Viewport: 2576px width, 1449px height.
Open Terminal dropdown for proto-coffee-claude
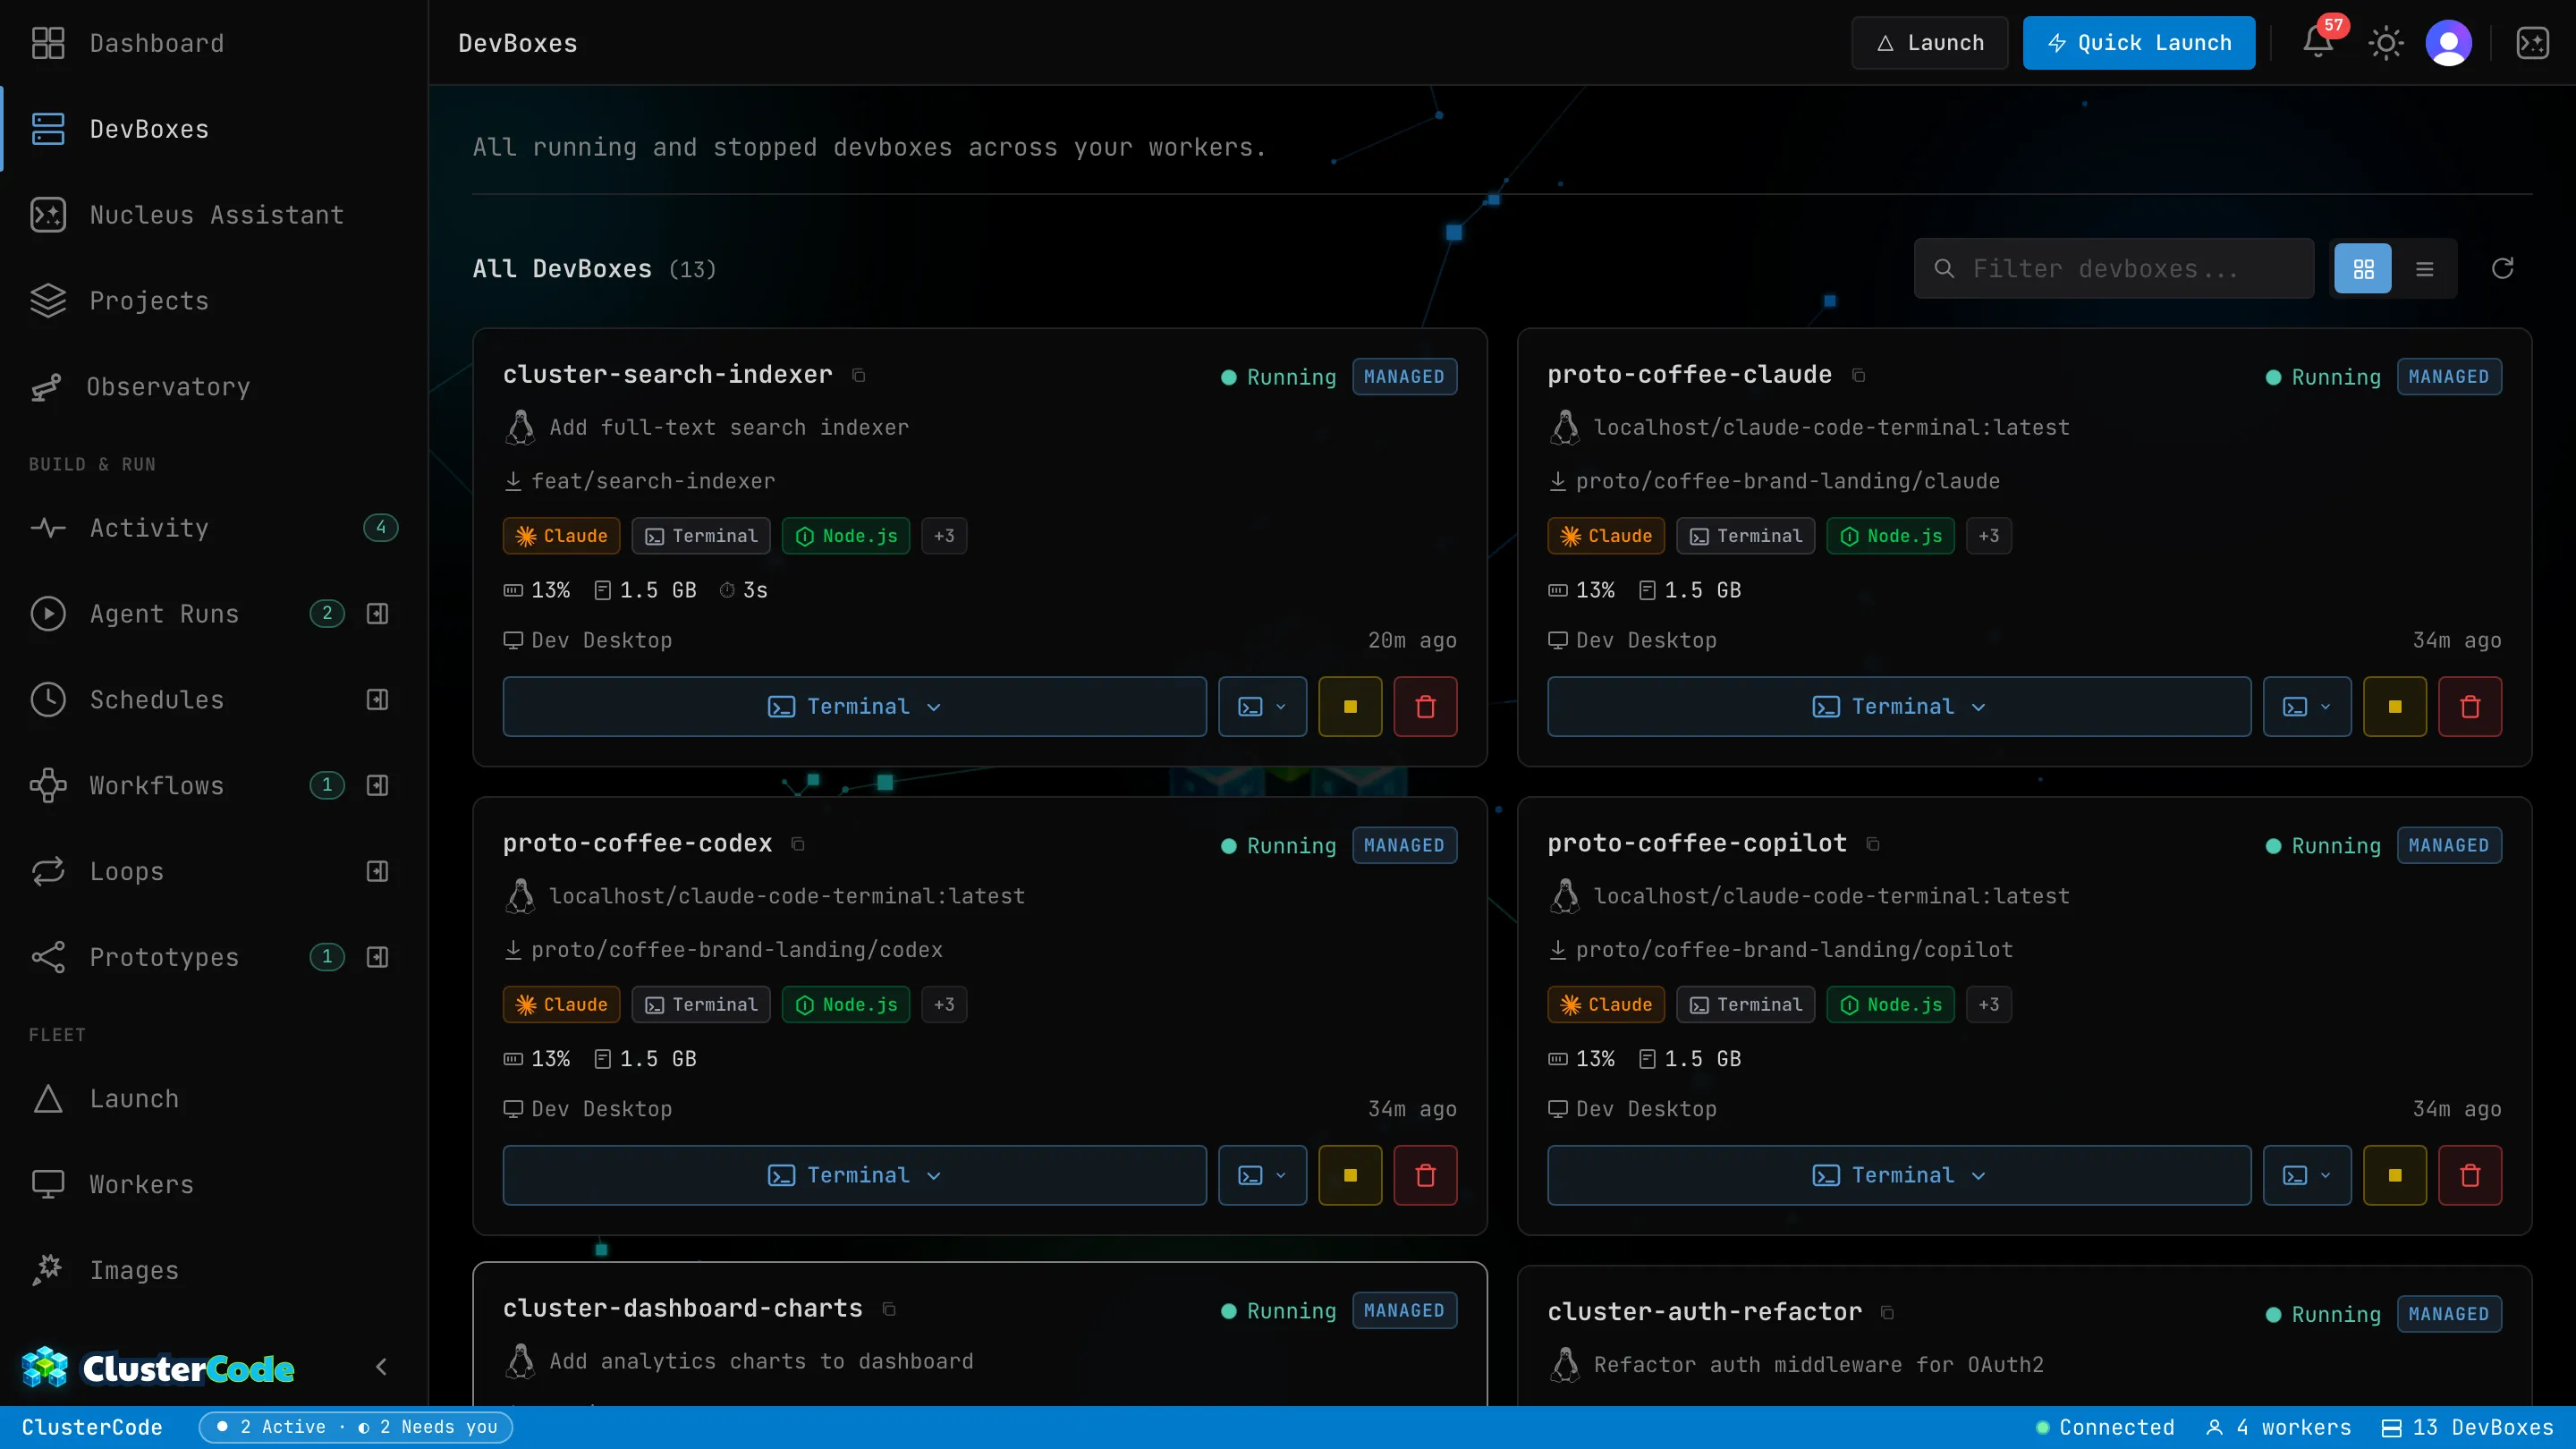point(1899,707)
